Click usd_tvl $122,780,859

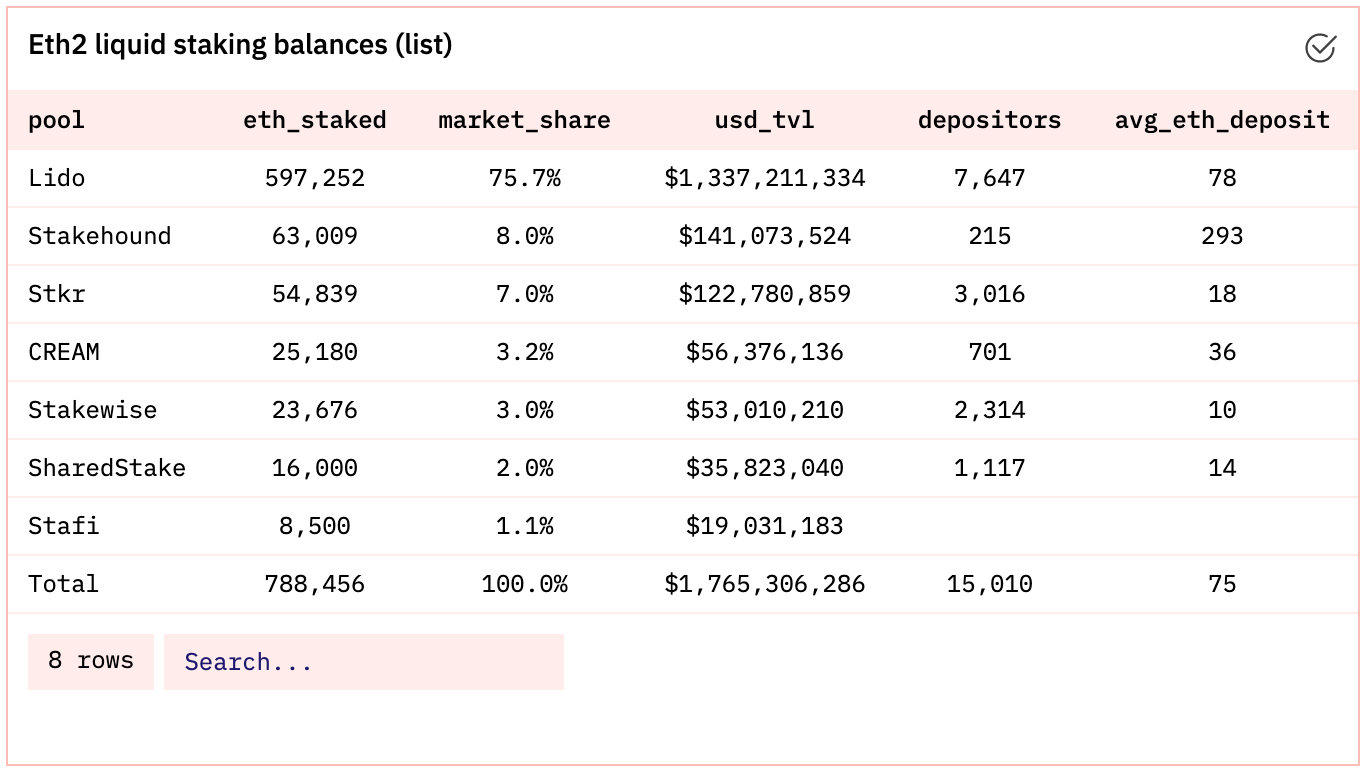(x=765, y=294)
